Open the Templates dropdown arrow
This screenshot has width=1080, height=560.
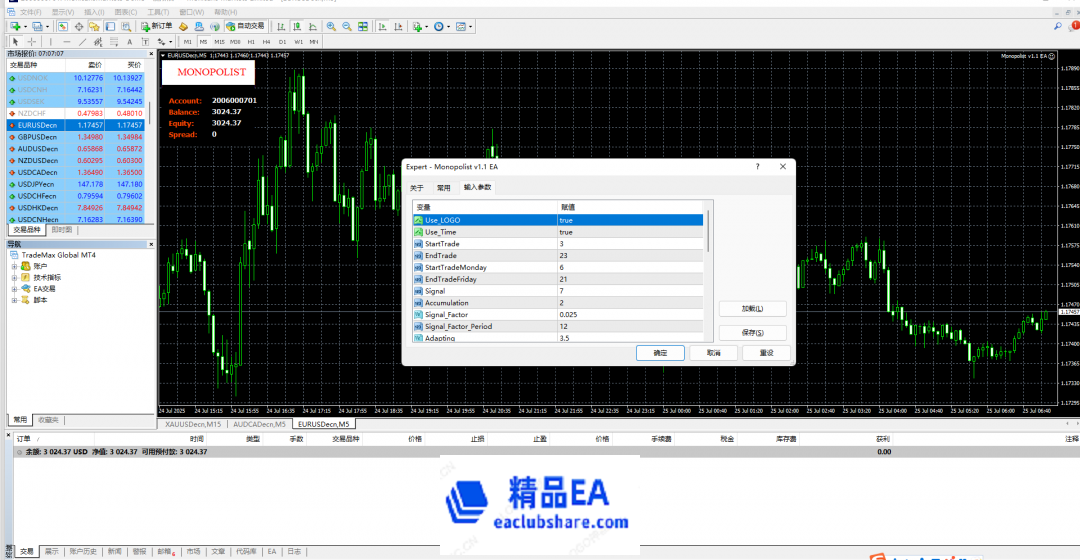[x=470, y=27]
